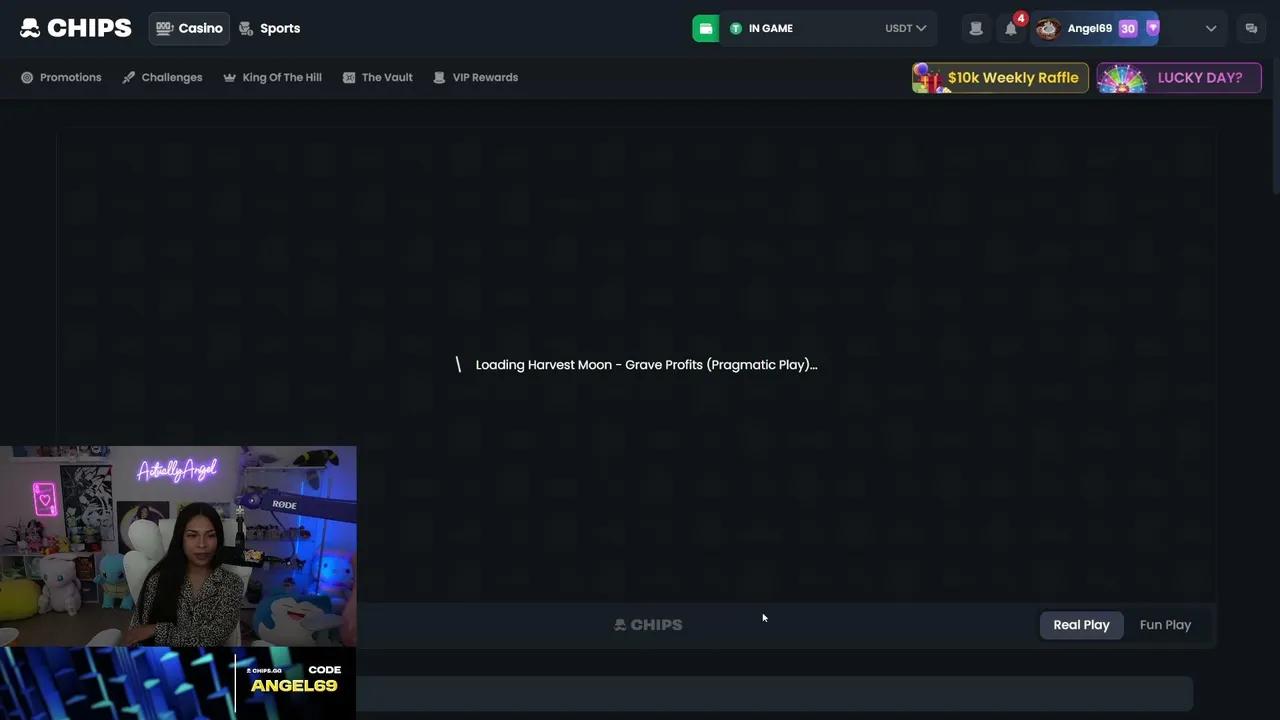
Task: Click the webcam overlay thumbnail
Action: tap(178, 546)
